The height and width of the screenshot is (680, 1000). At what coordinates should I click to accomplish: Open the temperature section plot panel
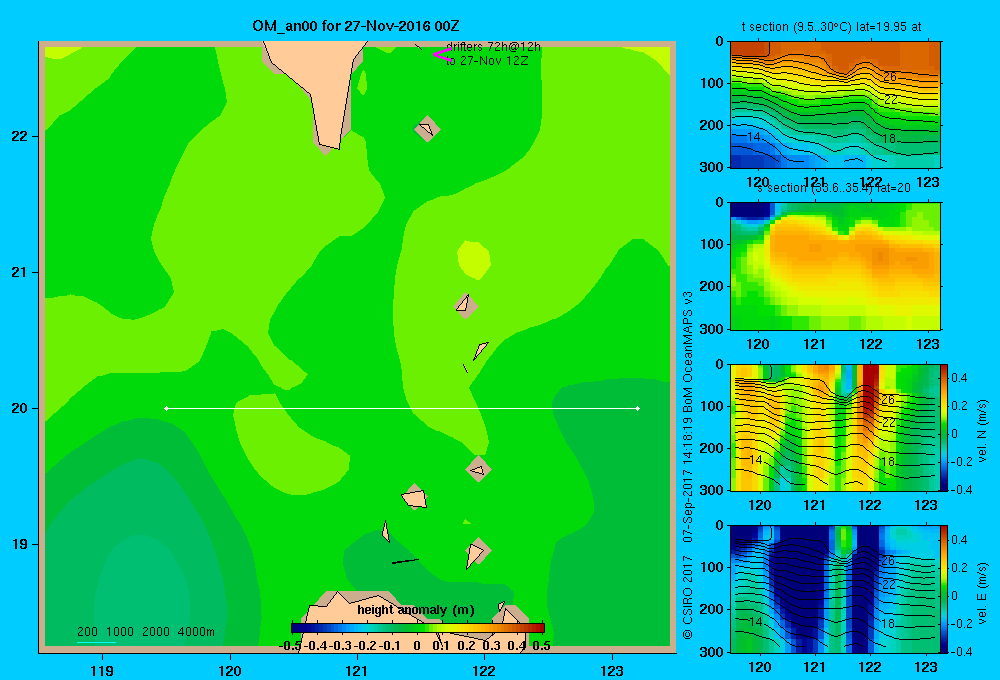[x=835, y=105]
